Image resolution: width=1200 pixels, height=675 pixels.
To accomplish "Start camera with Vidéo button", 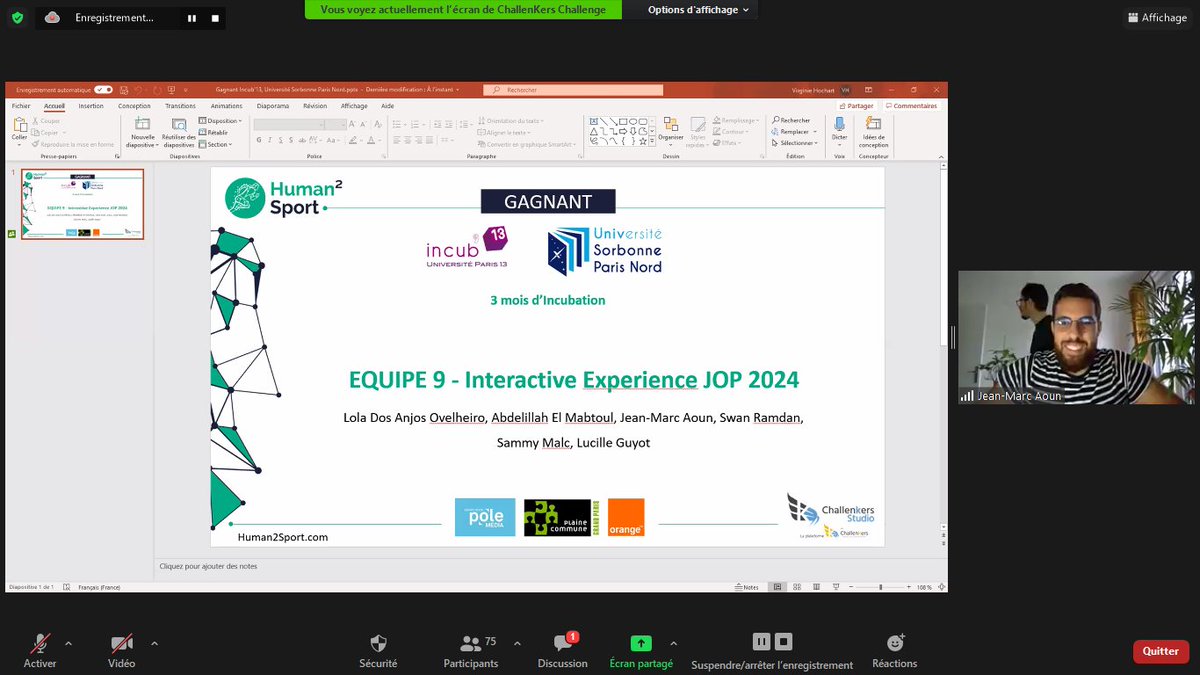I will click(x=121, y=650).
